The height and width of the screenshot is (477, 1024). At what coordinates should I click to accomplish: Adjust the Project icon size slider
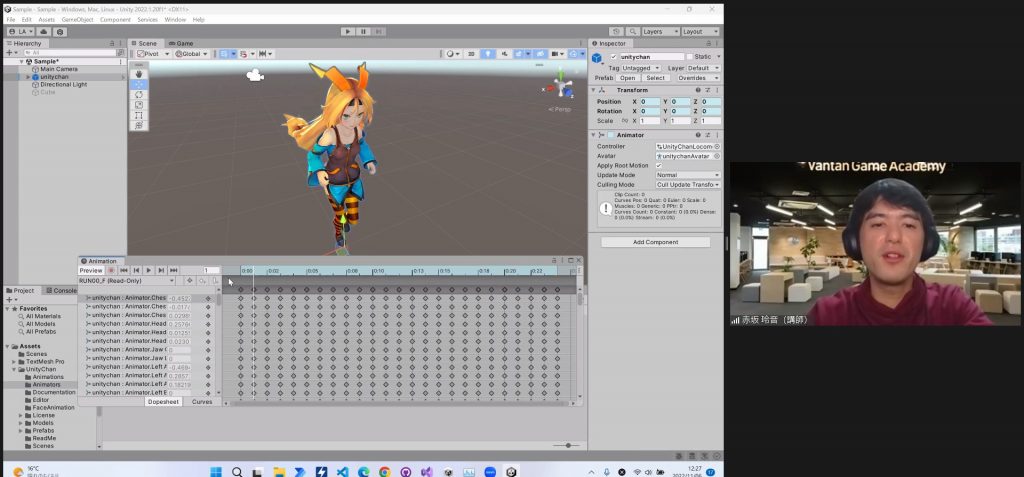click(568, 446)
